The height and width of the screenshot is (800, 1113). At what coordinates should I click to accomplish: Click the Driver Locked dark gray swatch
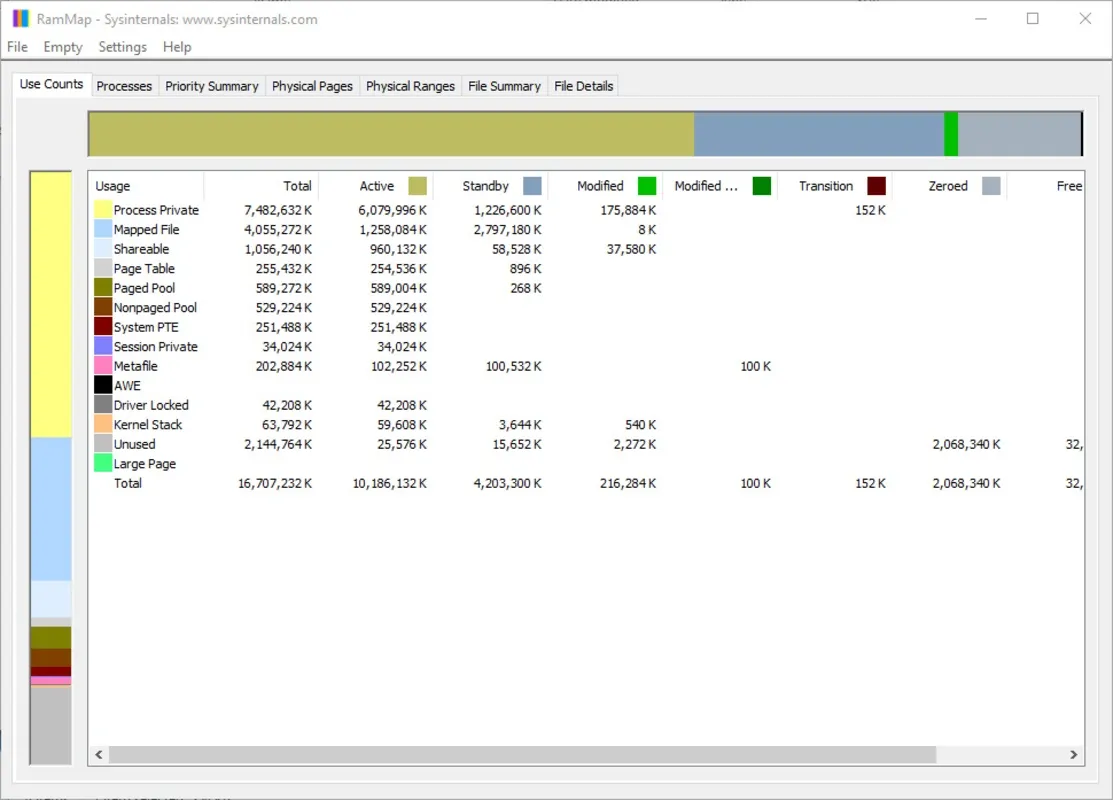click(103, 405)
